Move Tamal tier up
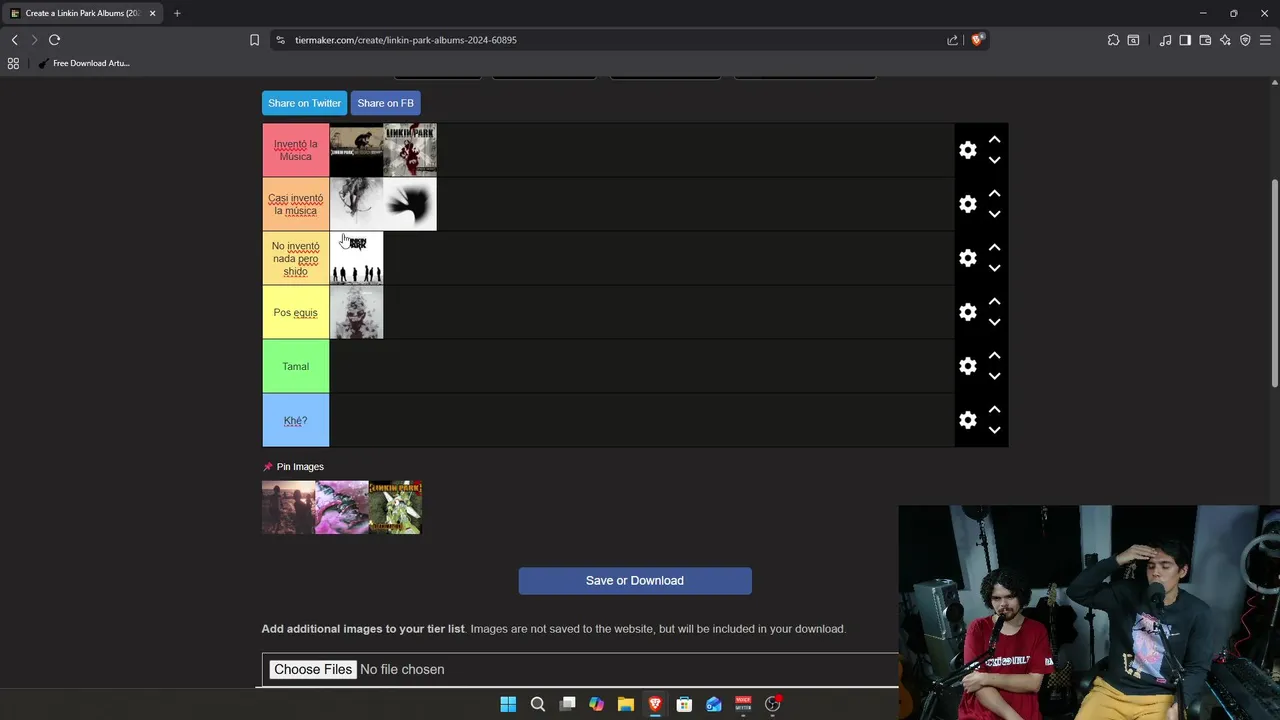 coord(994,356)
